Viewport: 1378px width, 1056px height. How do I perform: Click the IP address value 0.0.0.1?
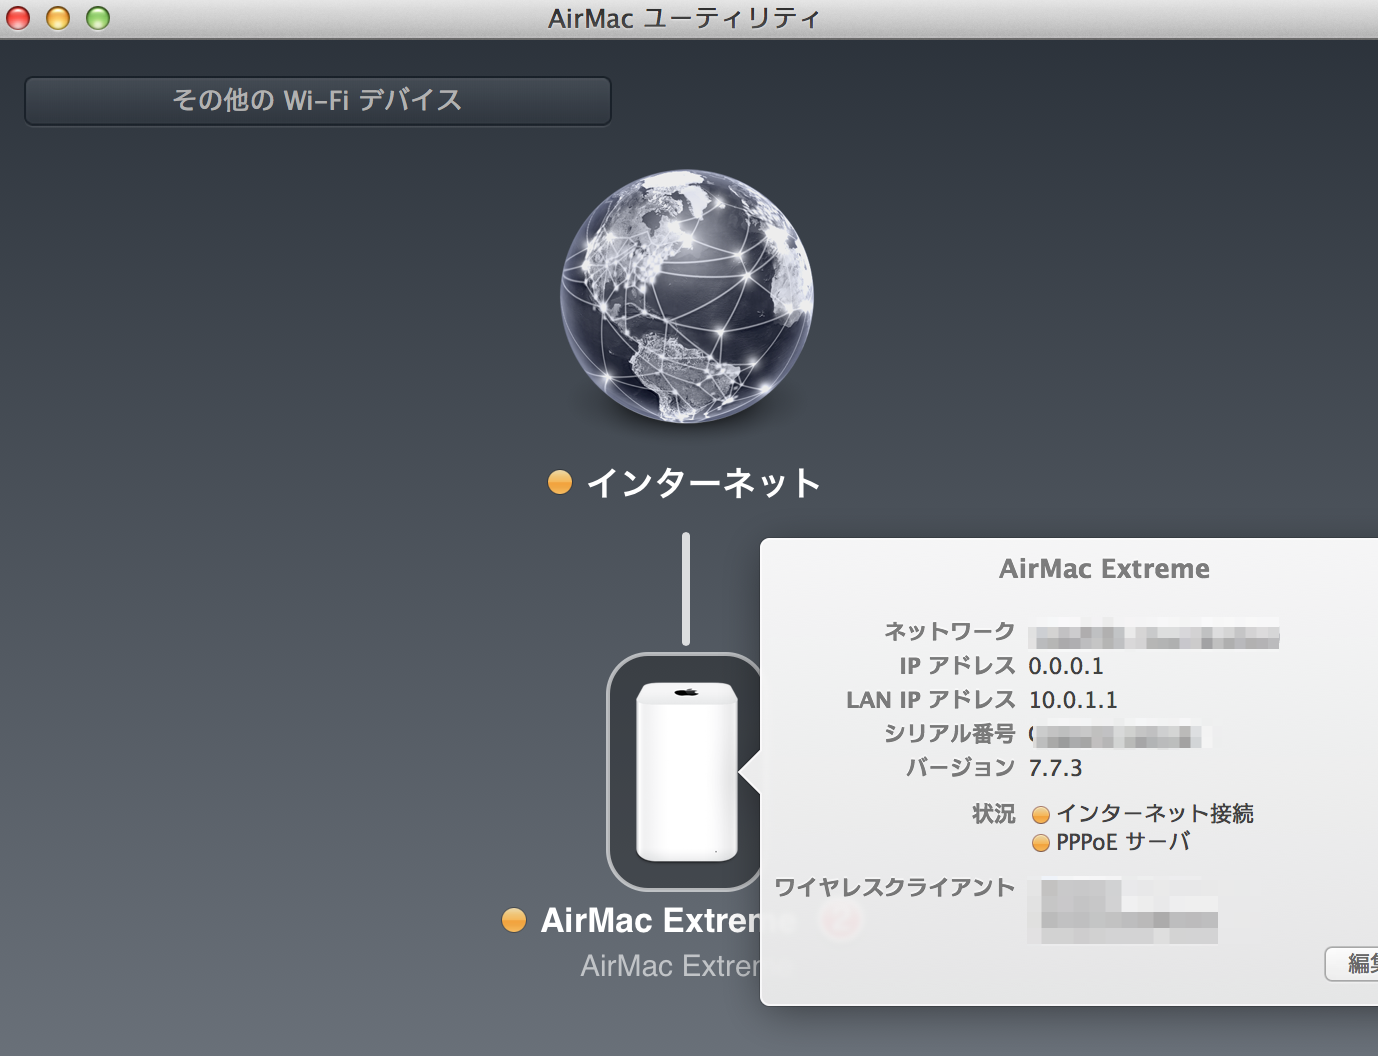pos(1066,666)
